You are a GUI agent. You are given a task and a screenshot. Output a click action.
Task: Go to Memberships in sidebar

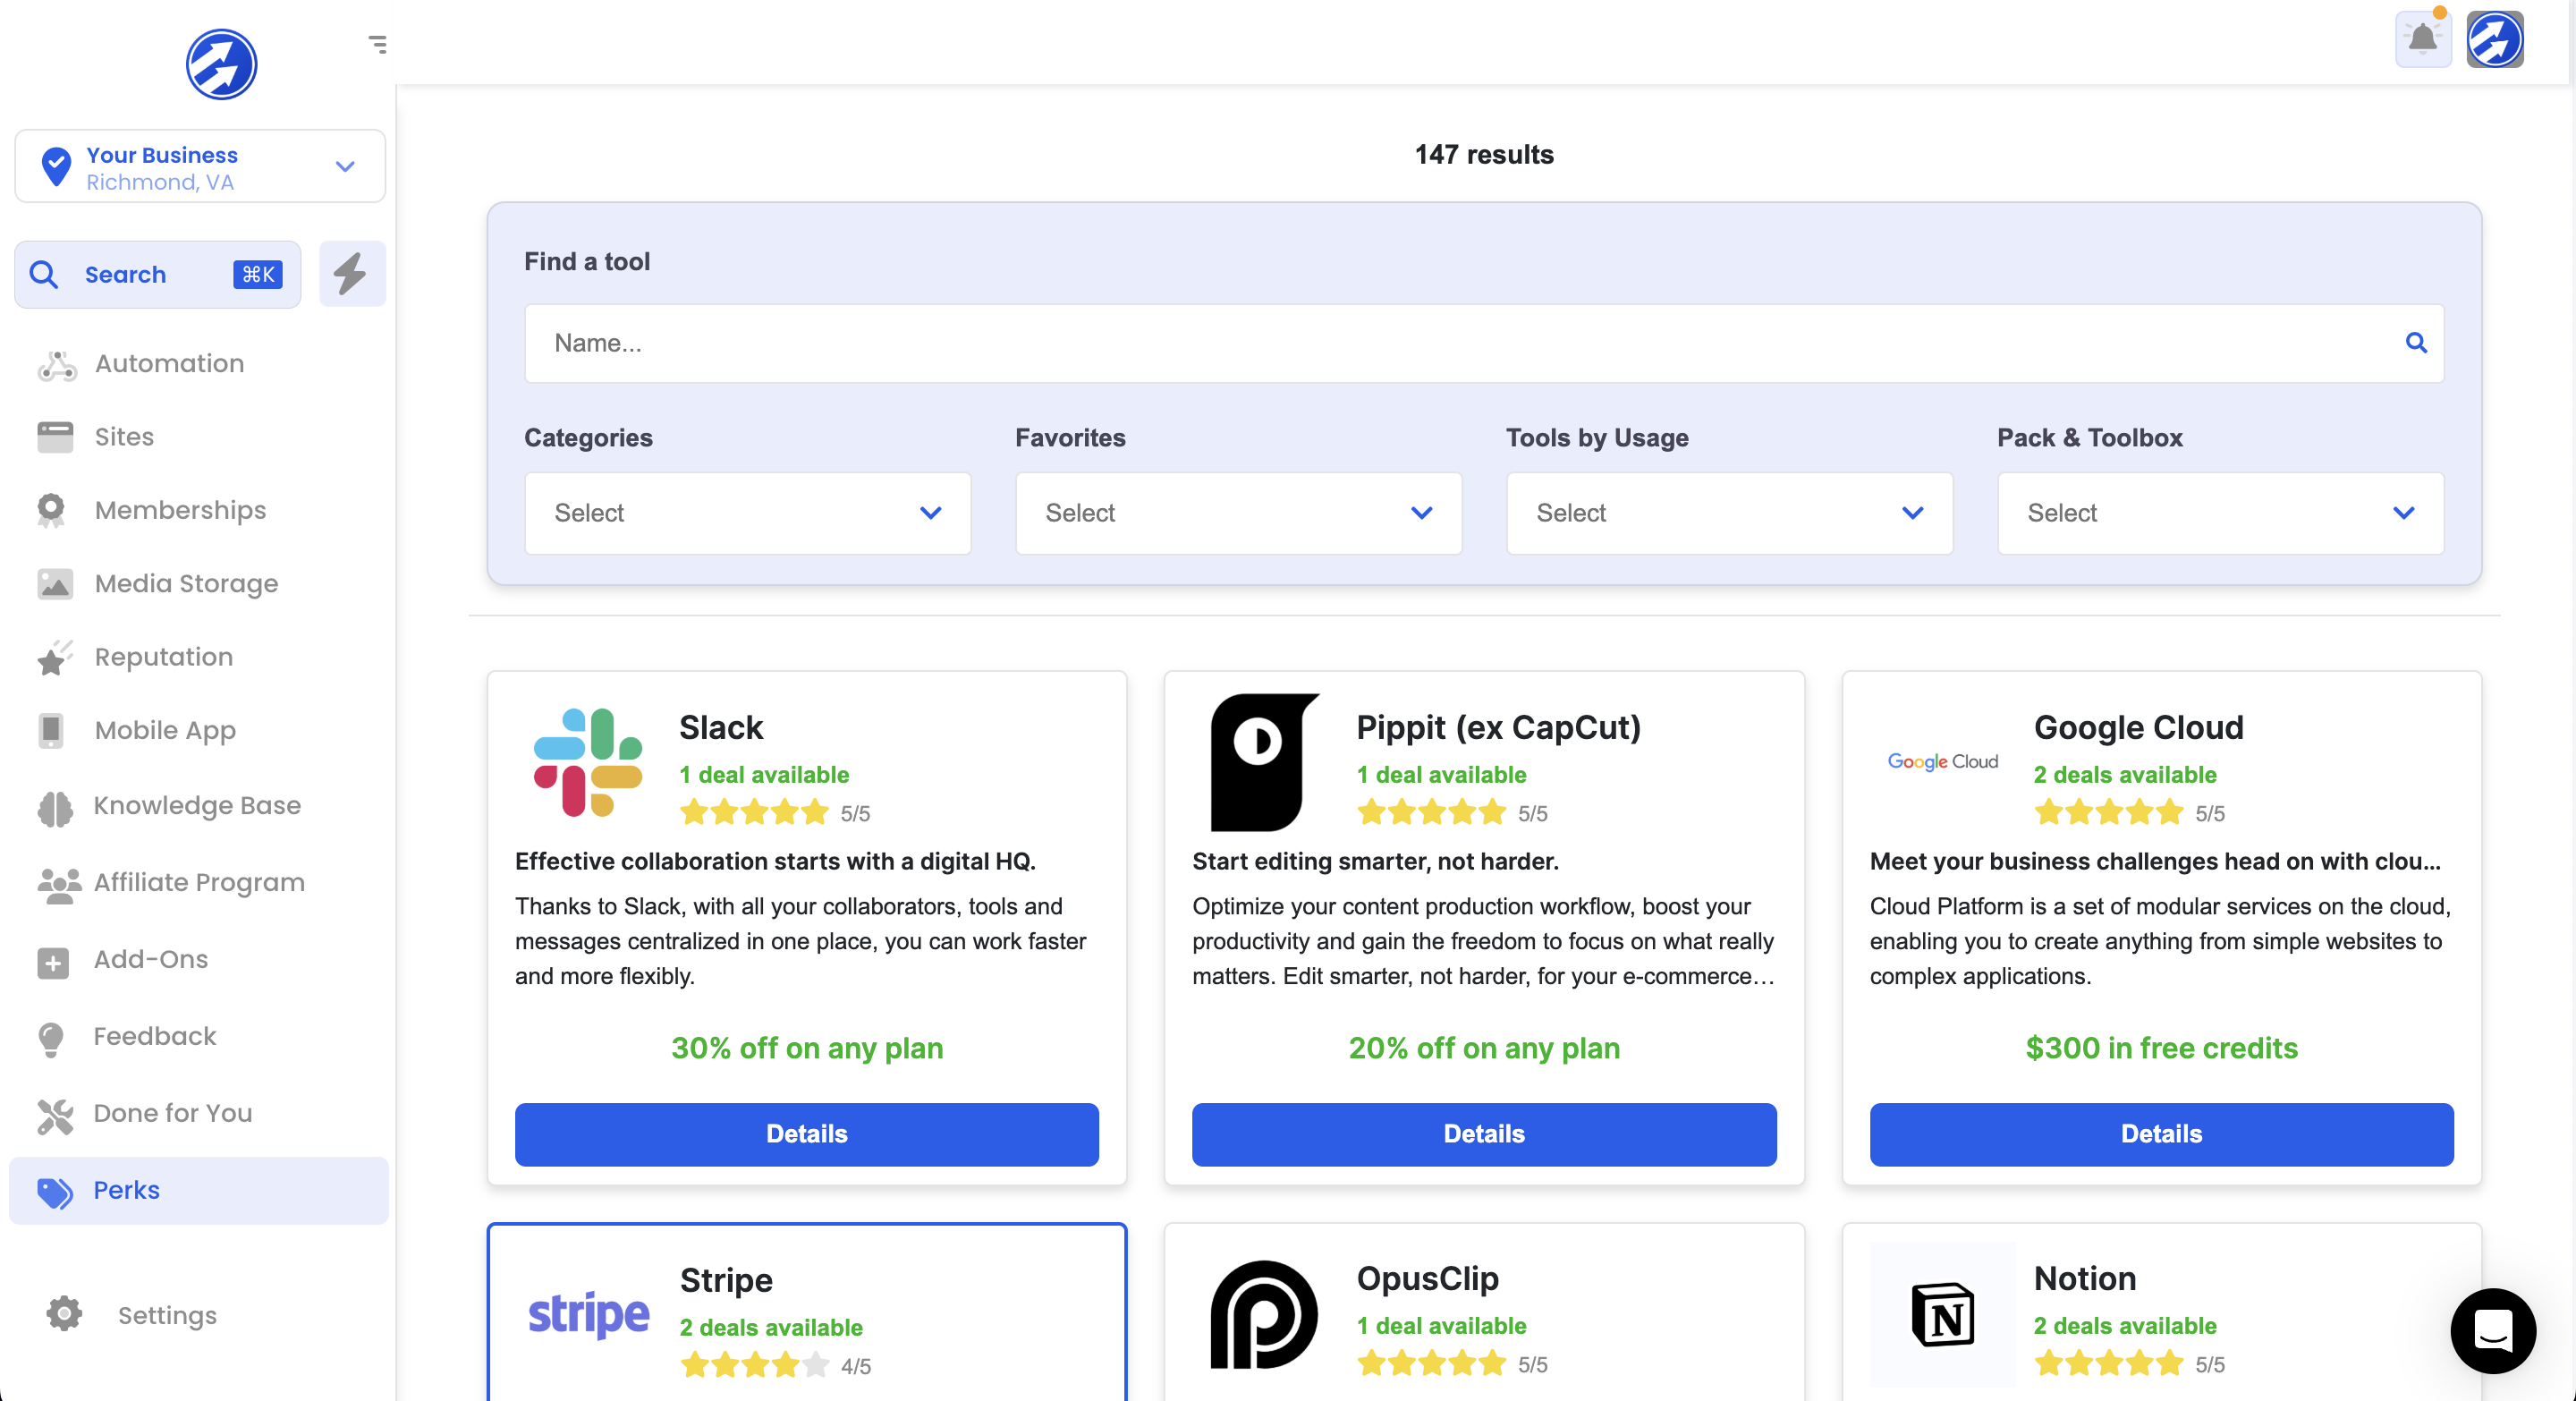click(180, 510)
